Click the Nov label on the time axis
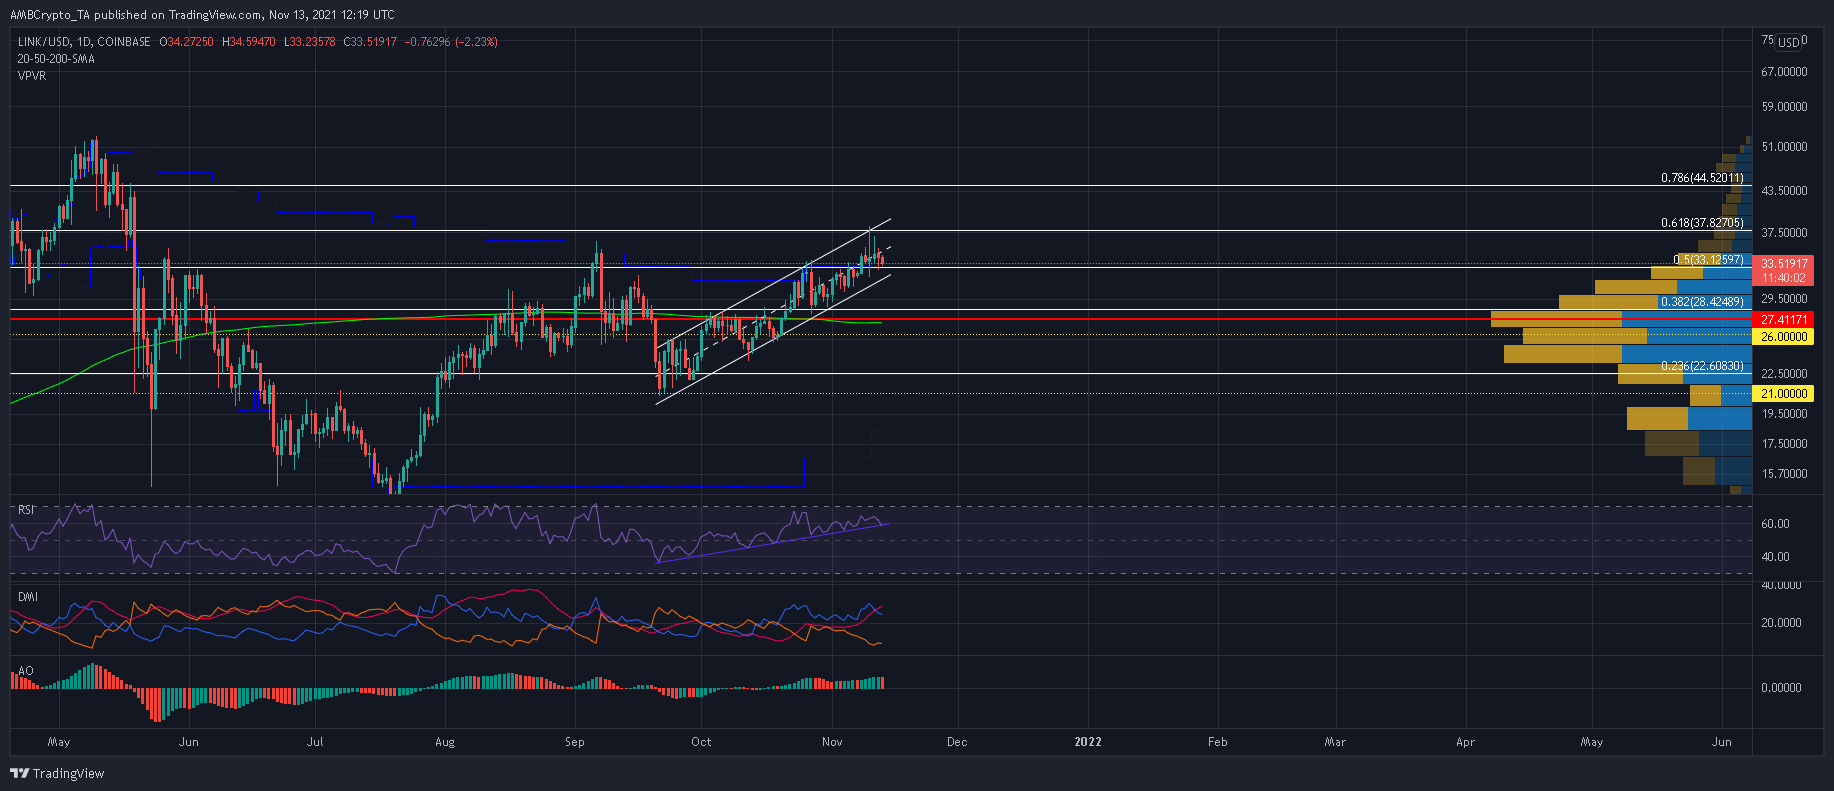The height and width of the screenshot is (791, 1834). coord(832,742)
